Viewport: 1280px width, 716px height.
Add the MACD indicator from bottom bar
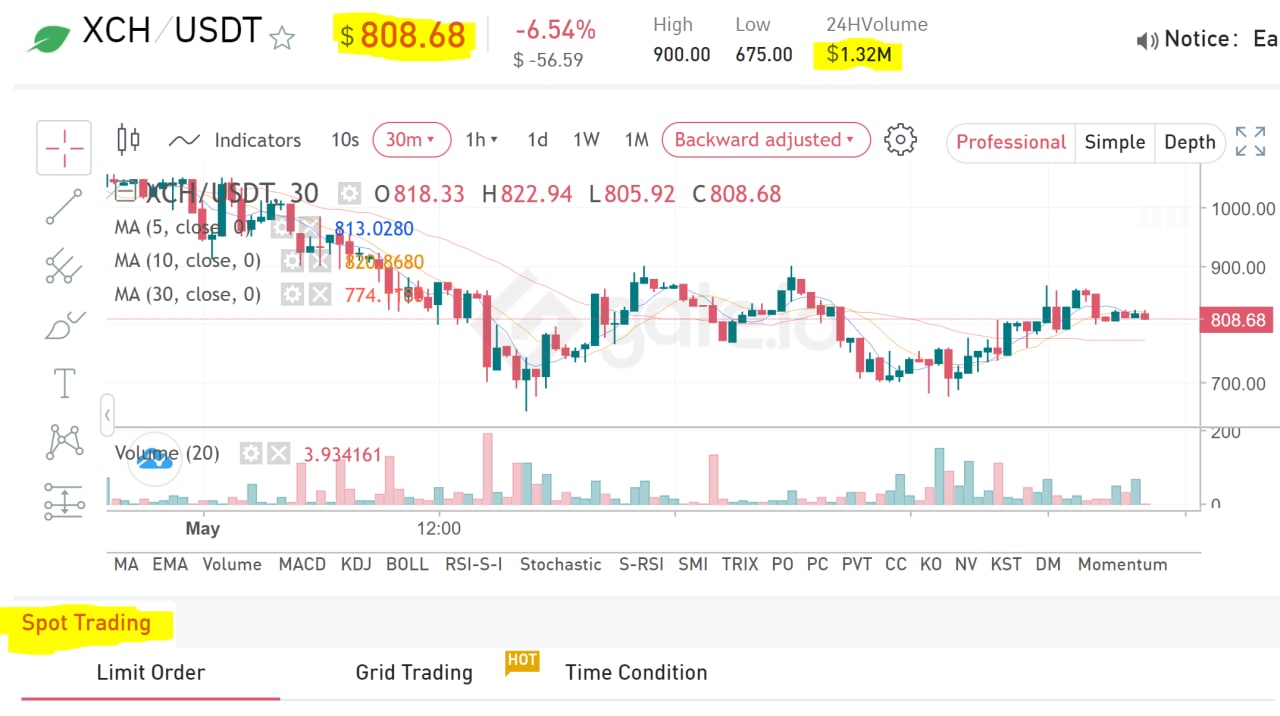click(x=302, y=564)
